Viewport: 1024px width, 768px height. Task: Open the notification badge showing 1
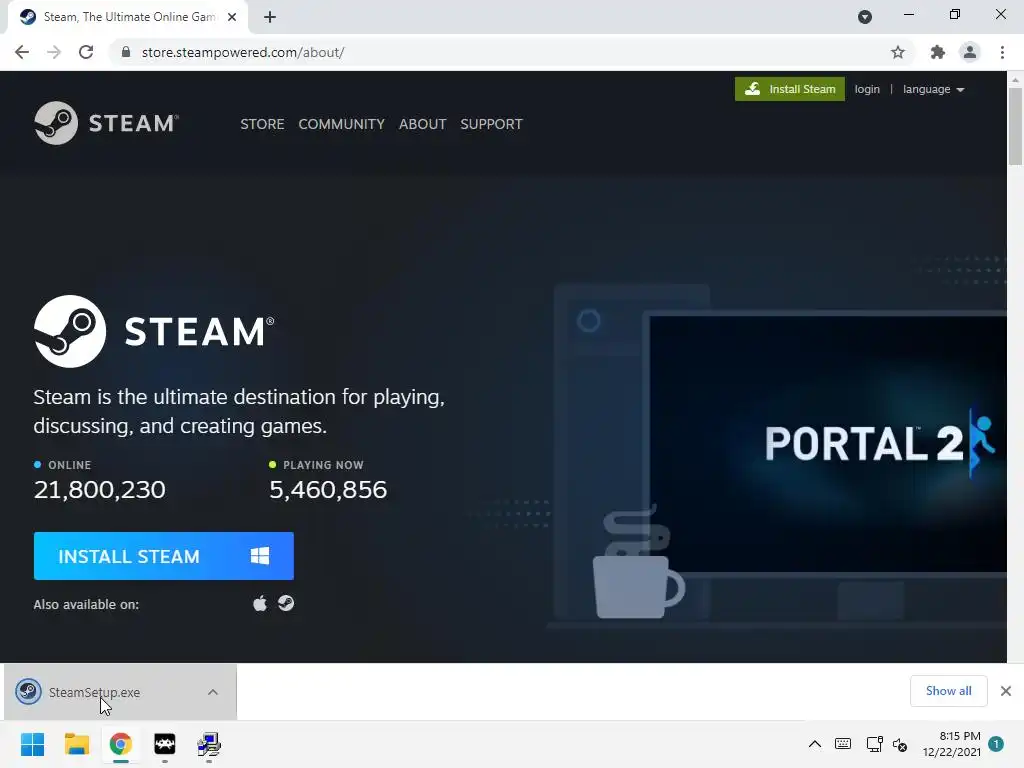(996, 744)
